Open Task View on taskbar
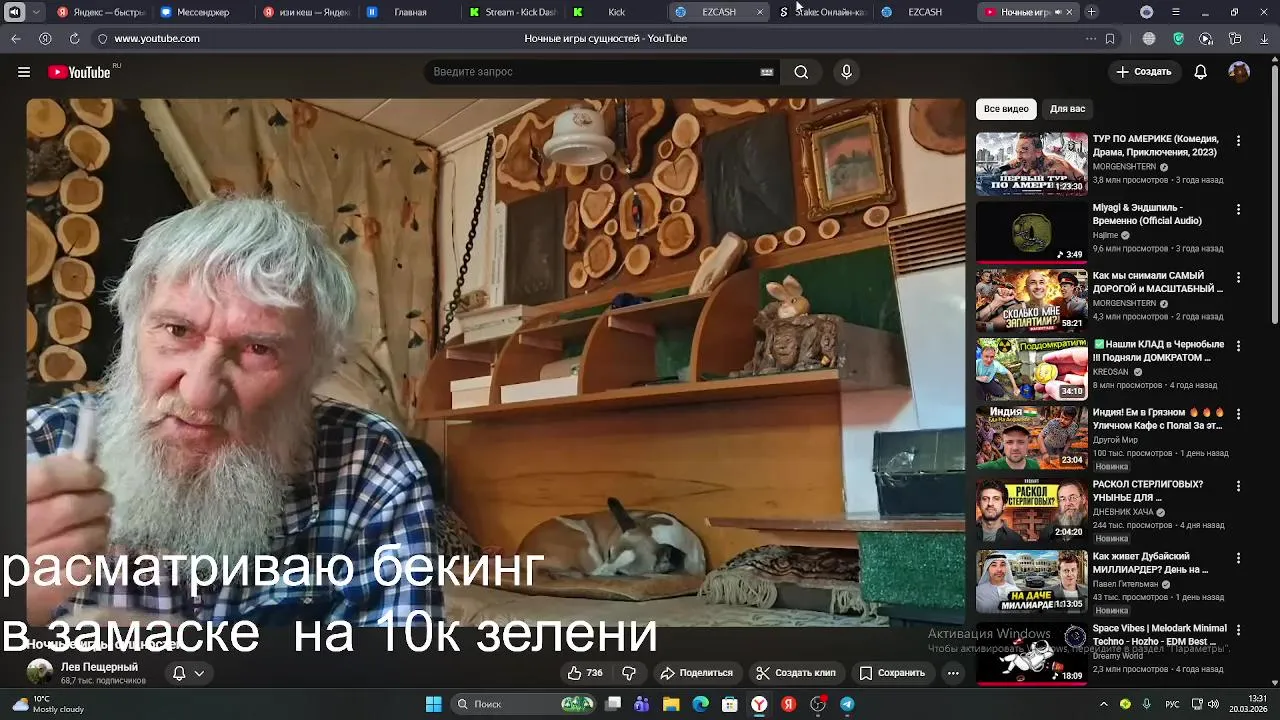The width and height of the screenshot is (1280, 720). (x=613, y=704)
